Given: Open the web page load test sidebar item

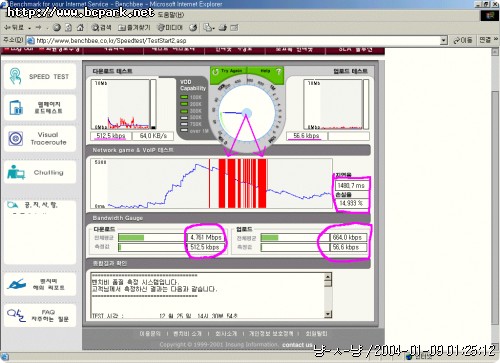Looking at the screenshot, I should click(40, 108).
